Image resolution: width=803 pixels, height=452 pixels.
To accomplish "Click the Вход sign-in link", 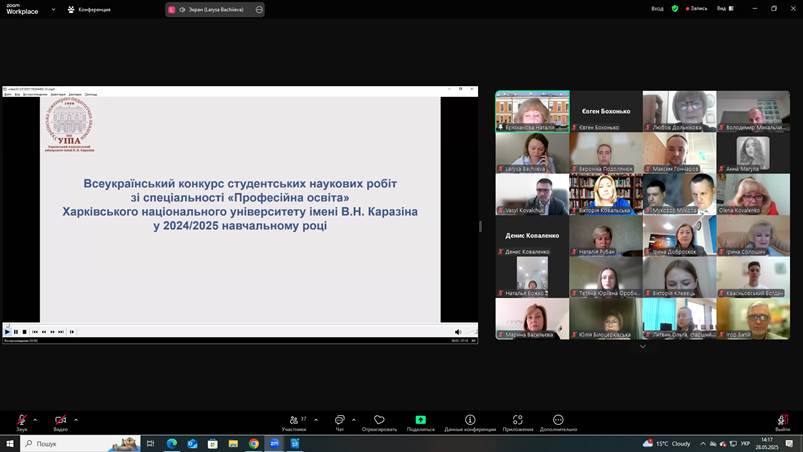I will point(657,8).
